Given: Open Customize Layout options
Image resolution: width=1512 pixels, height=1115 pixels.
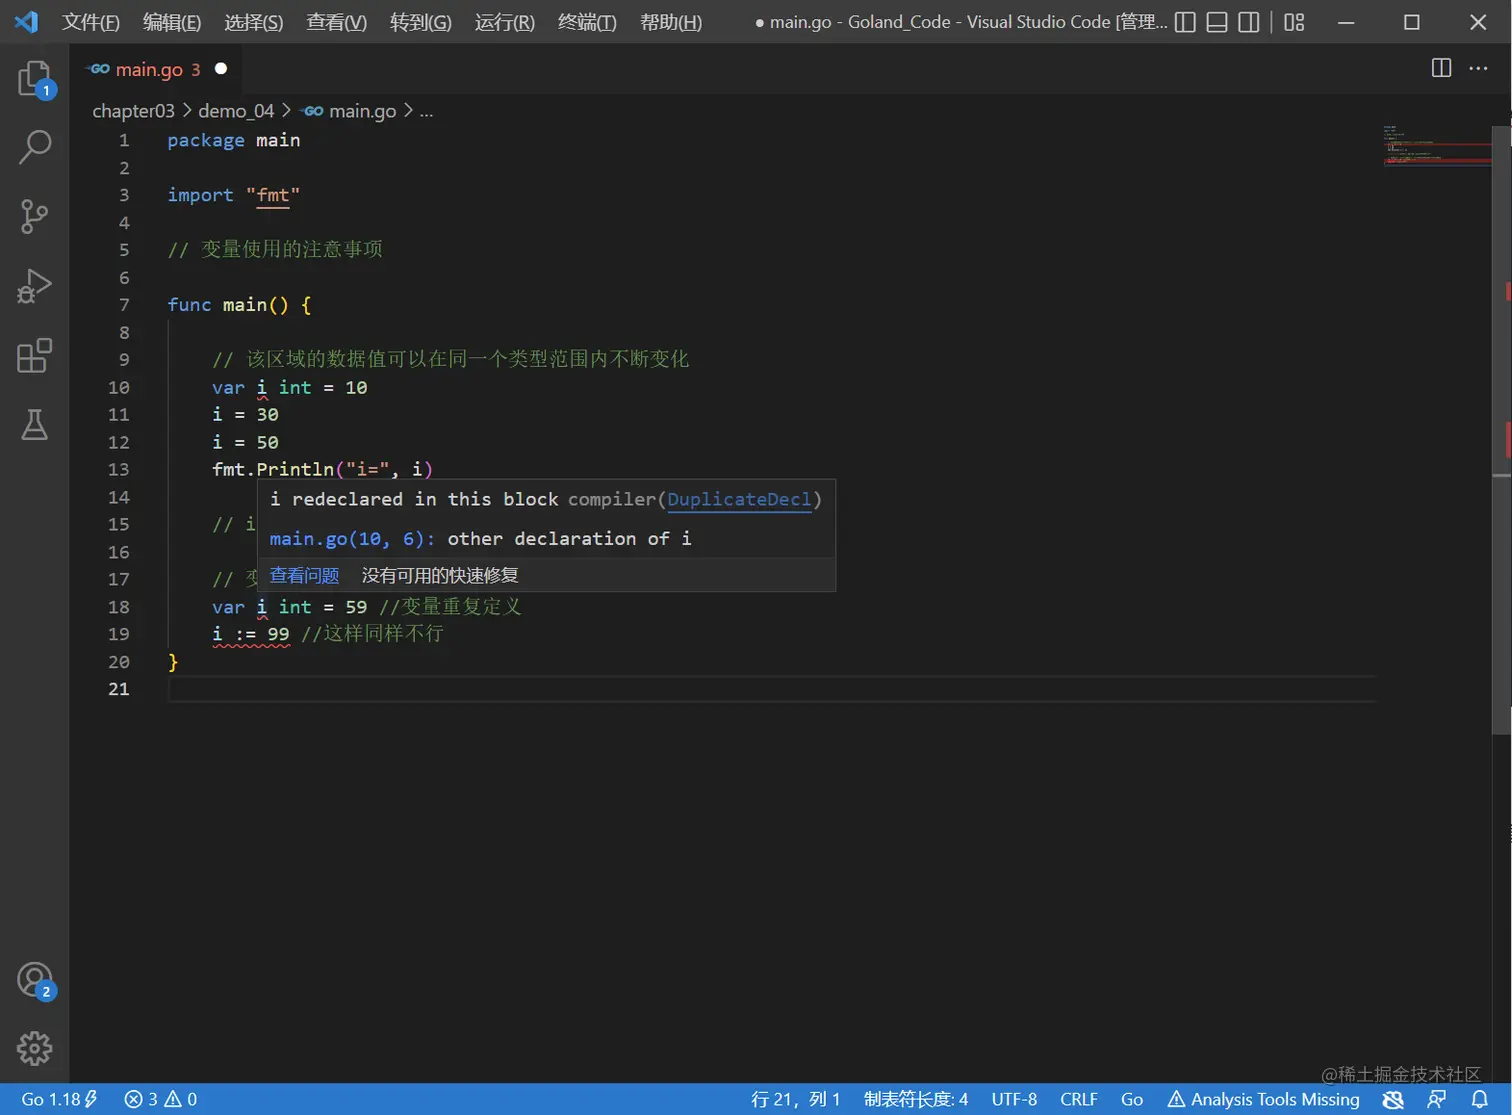Looking at the screenshot, I should pyautogui.click(x=1294, y=22).
